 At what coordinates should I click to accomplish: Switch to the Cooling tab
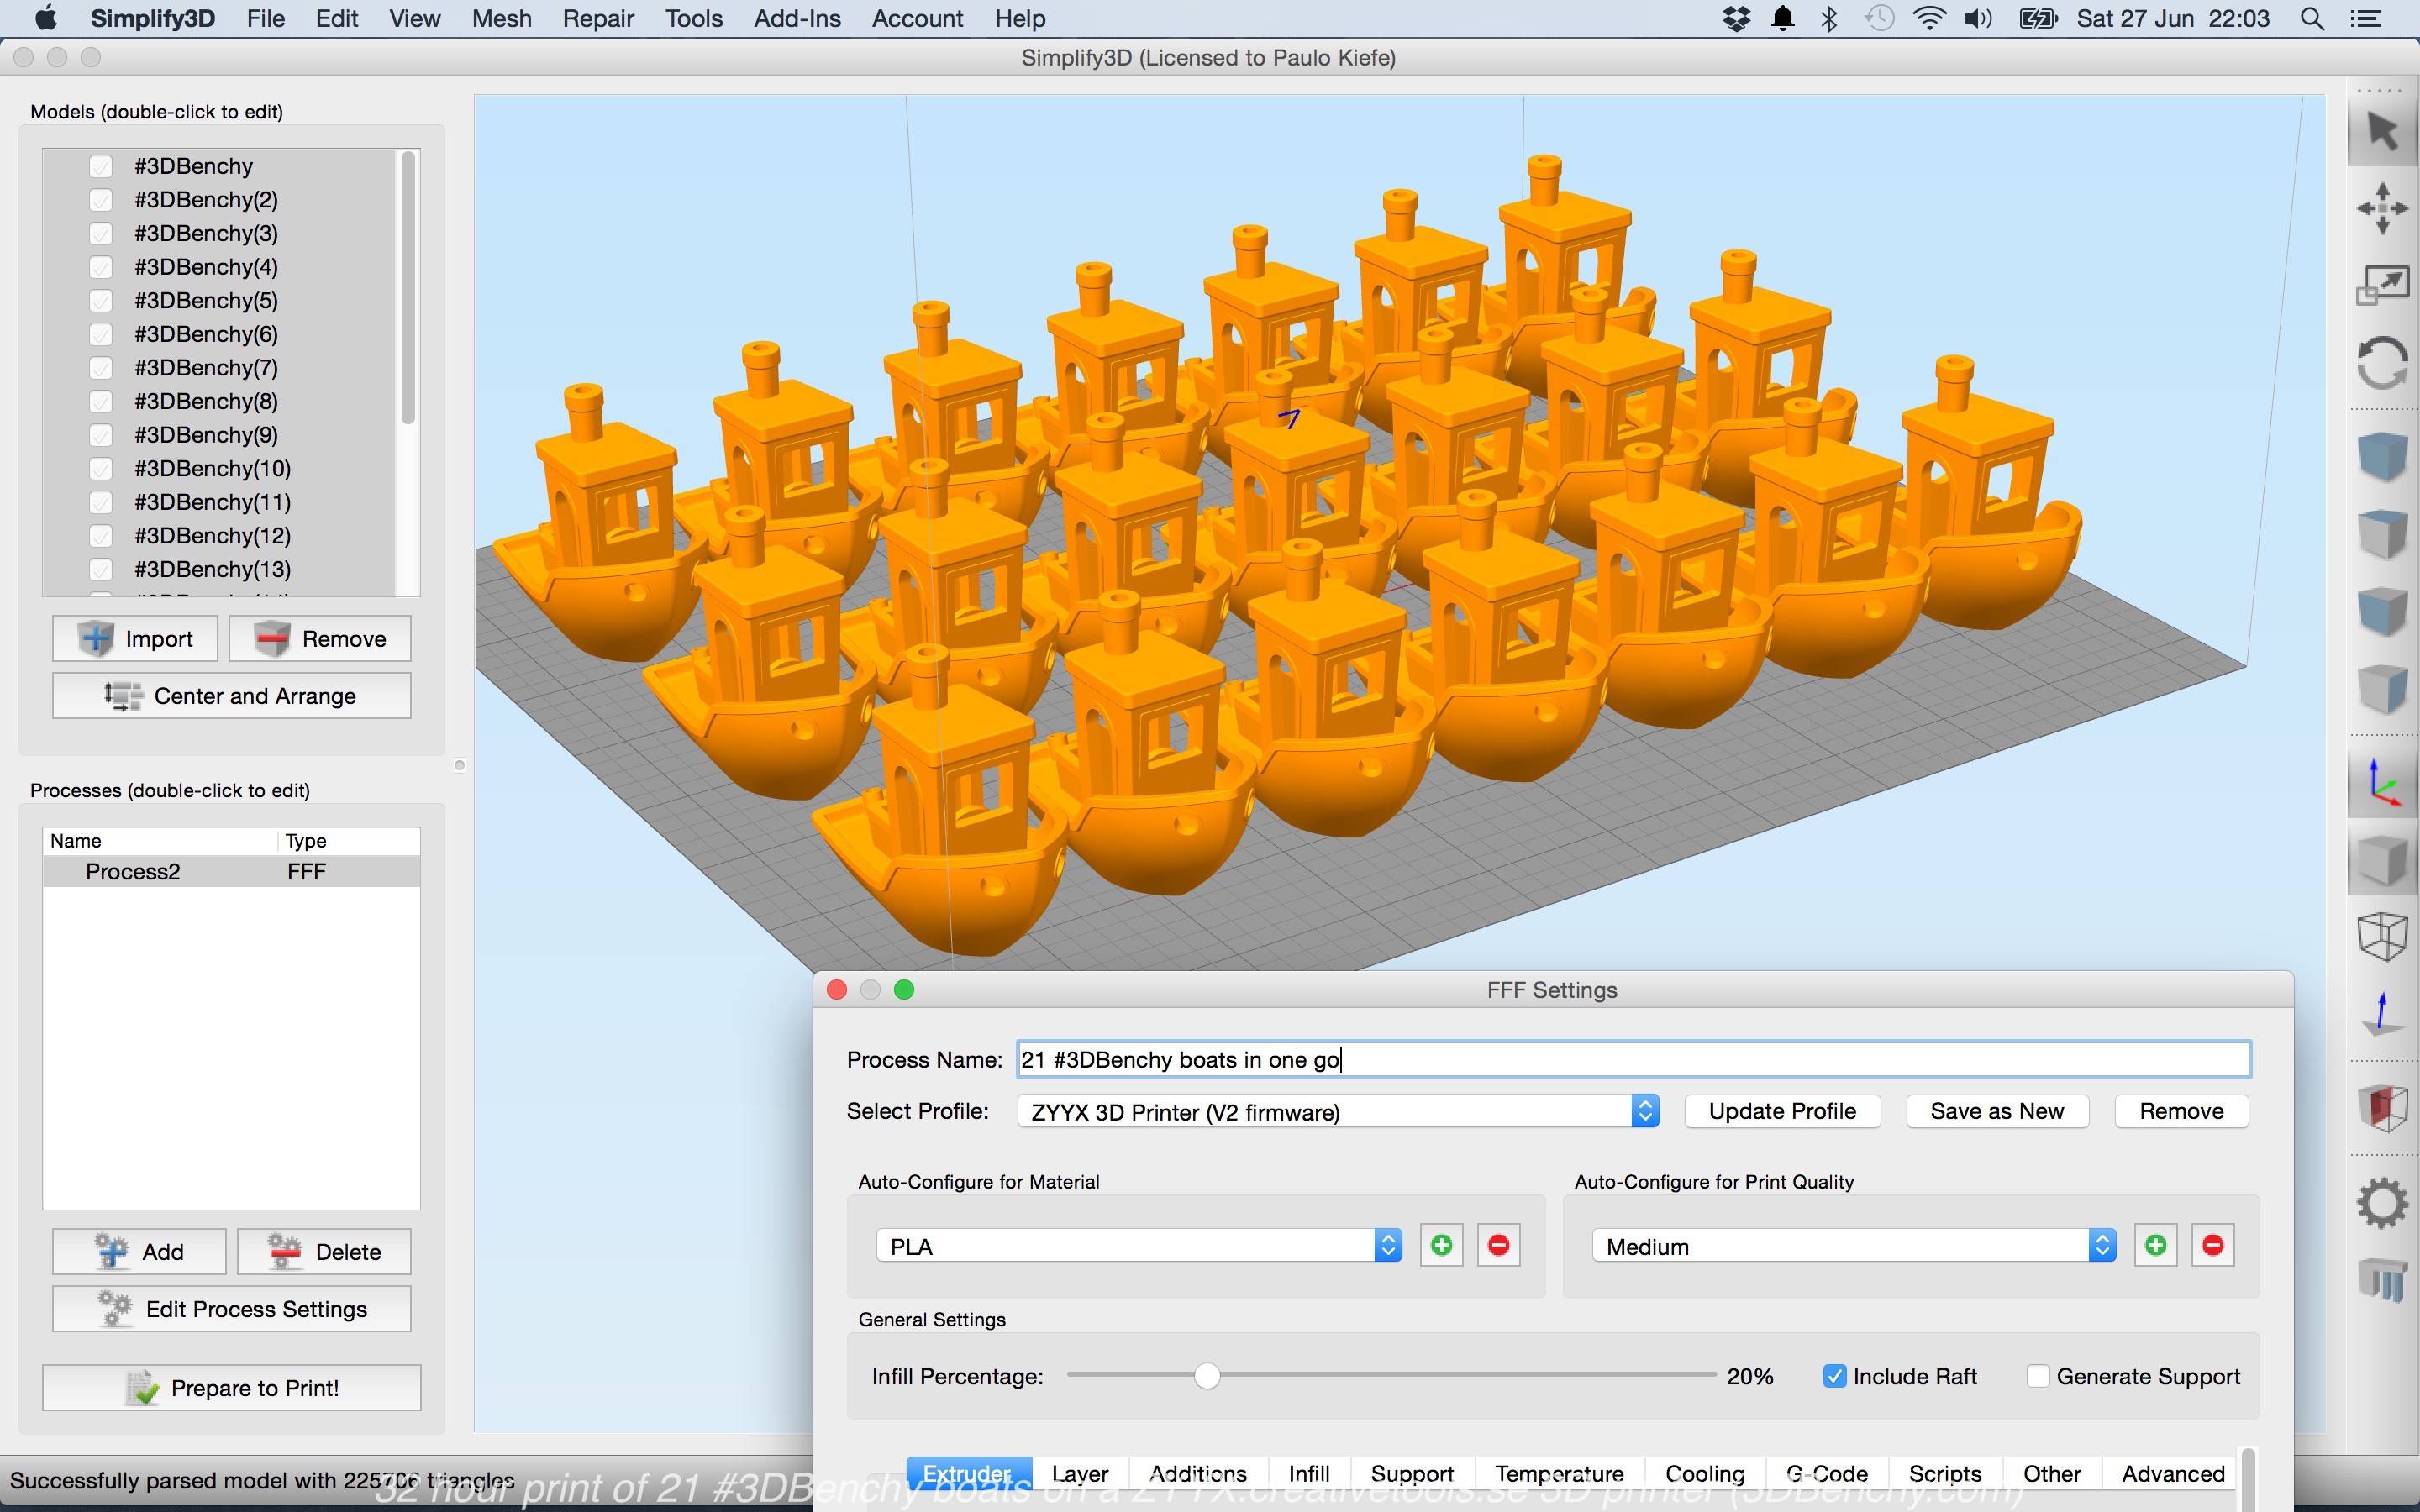[1705, 1474]
